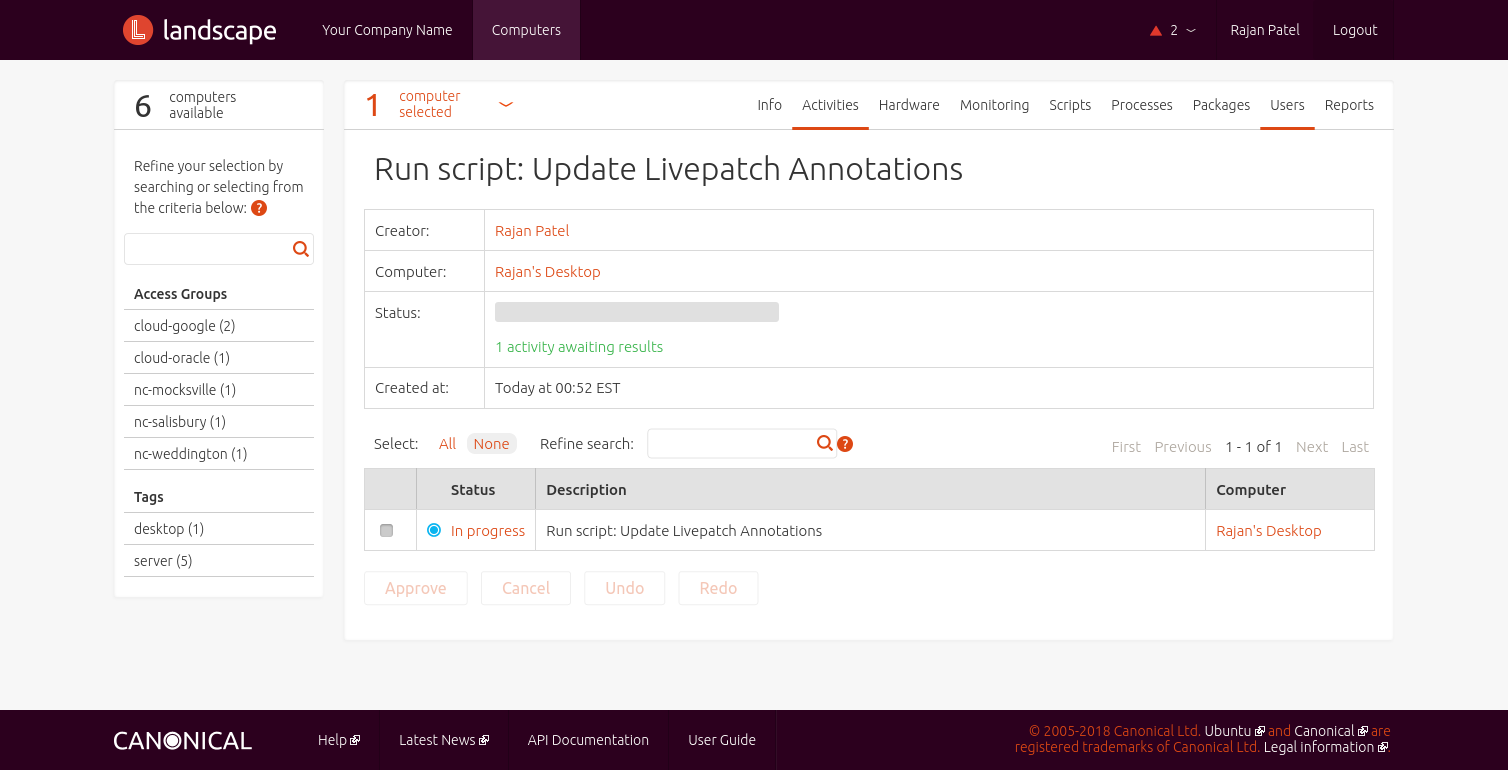This screenshot has width=1508, height=770.
Task: Filter by nc-mocksville access group
Action: 185,390
